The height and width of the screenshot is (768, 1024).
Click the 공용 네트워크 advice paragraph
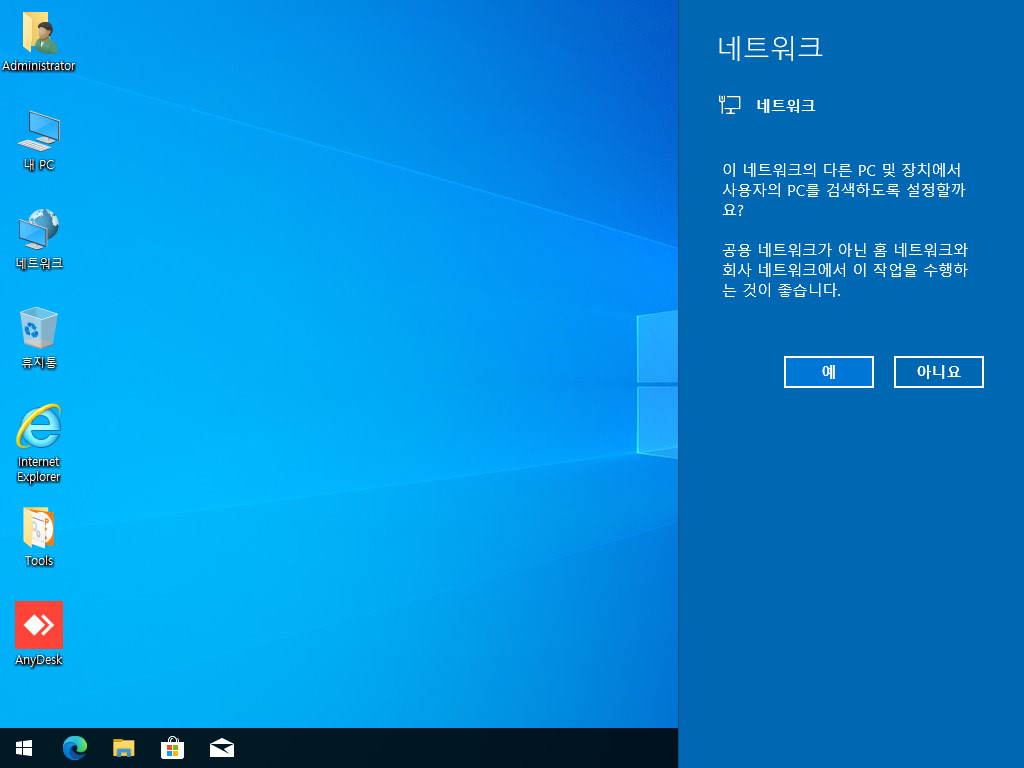844,270
